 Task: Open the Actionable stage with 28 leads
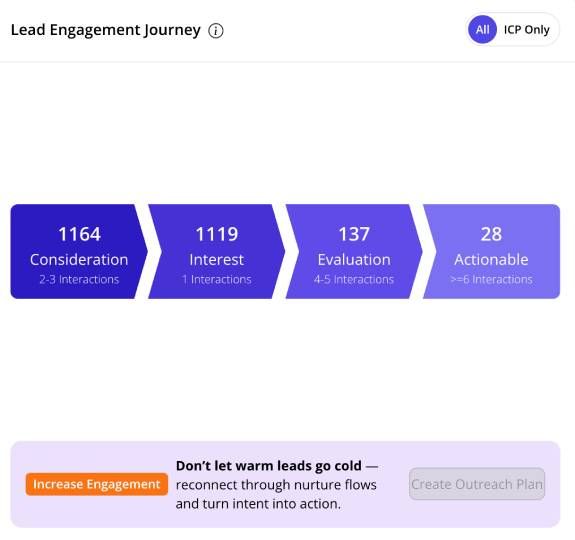pos(491,251)
